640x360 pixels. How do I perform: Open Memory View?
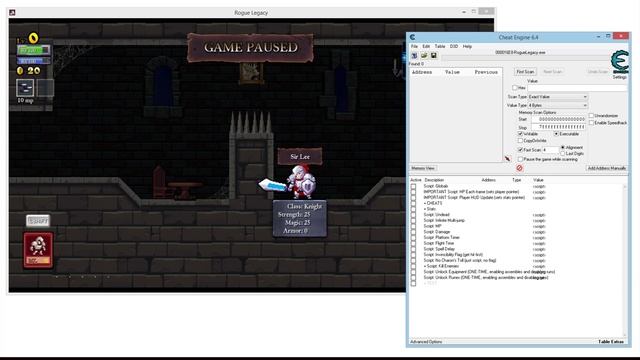pyautogui.click(x=423, y=168)
